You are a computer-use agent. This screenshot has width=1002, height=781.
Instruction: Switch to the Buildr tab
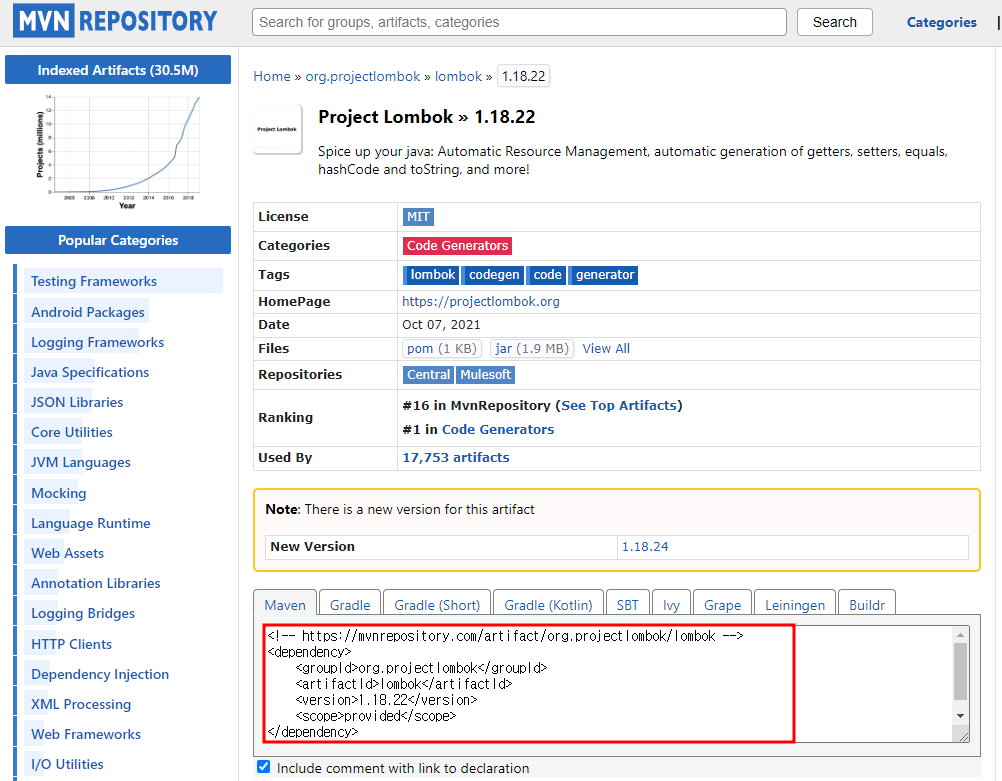867,605
